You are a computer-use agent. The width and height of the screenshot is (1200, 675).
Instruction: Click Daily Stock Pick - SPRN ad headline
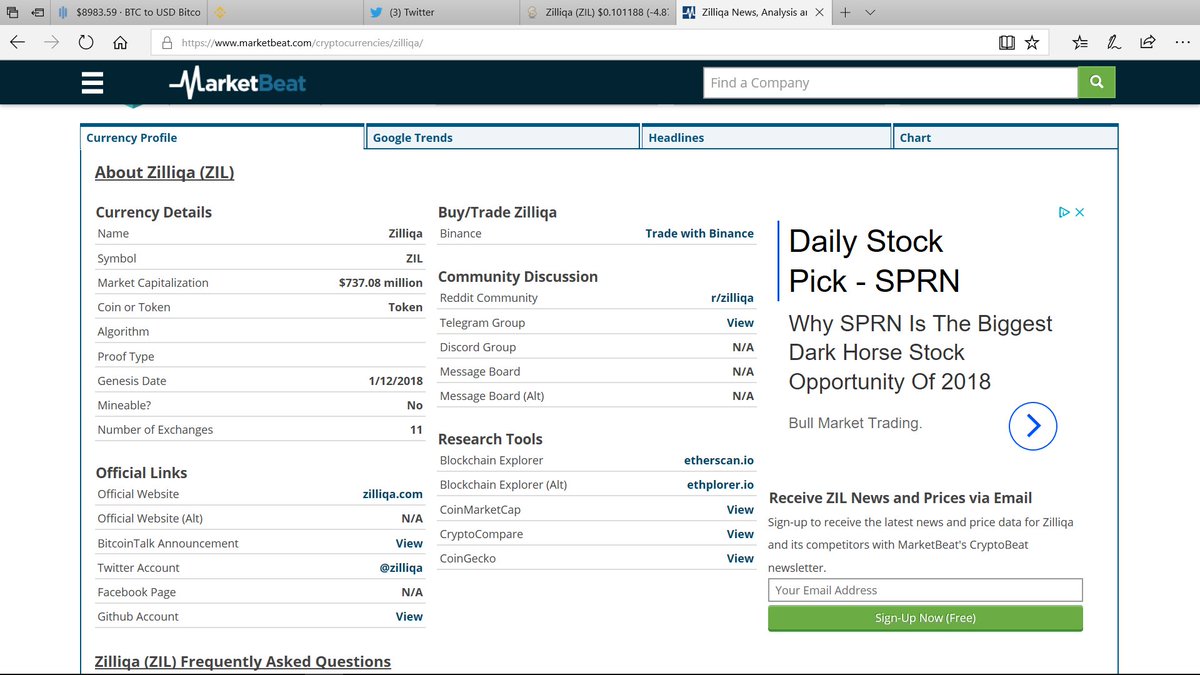(874, 260)
